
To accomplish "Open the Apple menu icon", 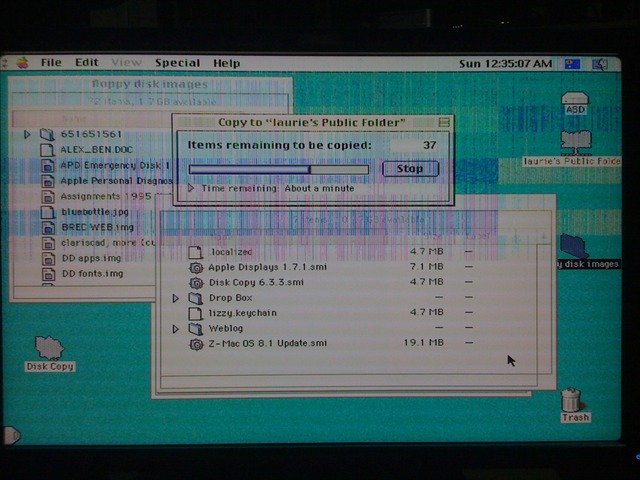I will point(23,63).
